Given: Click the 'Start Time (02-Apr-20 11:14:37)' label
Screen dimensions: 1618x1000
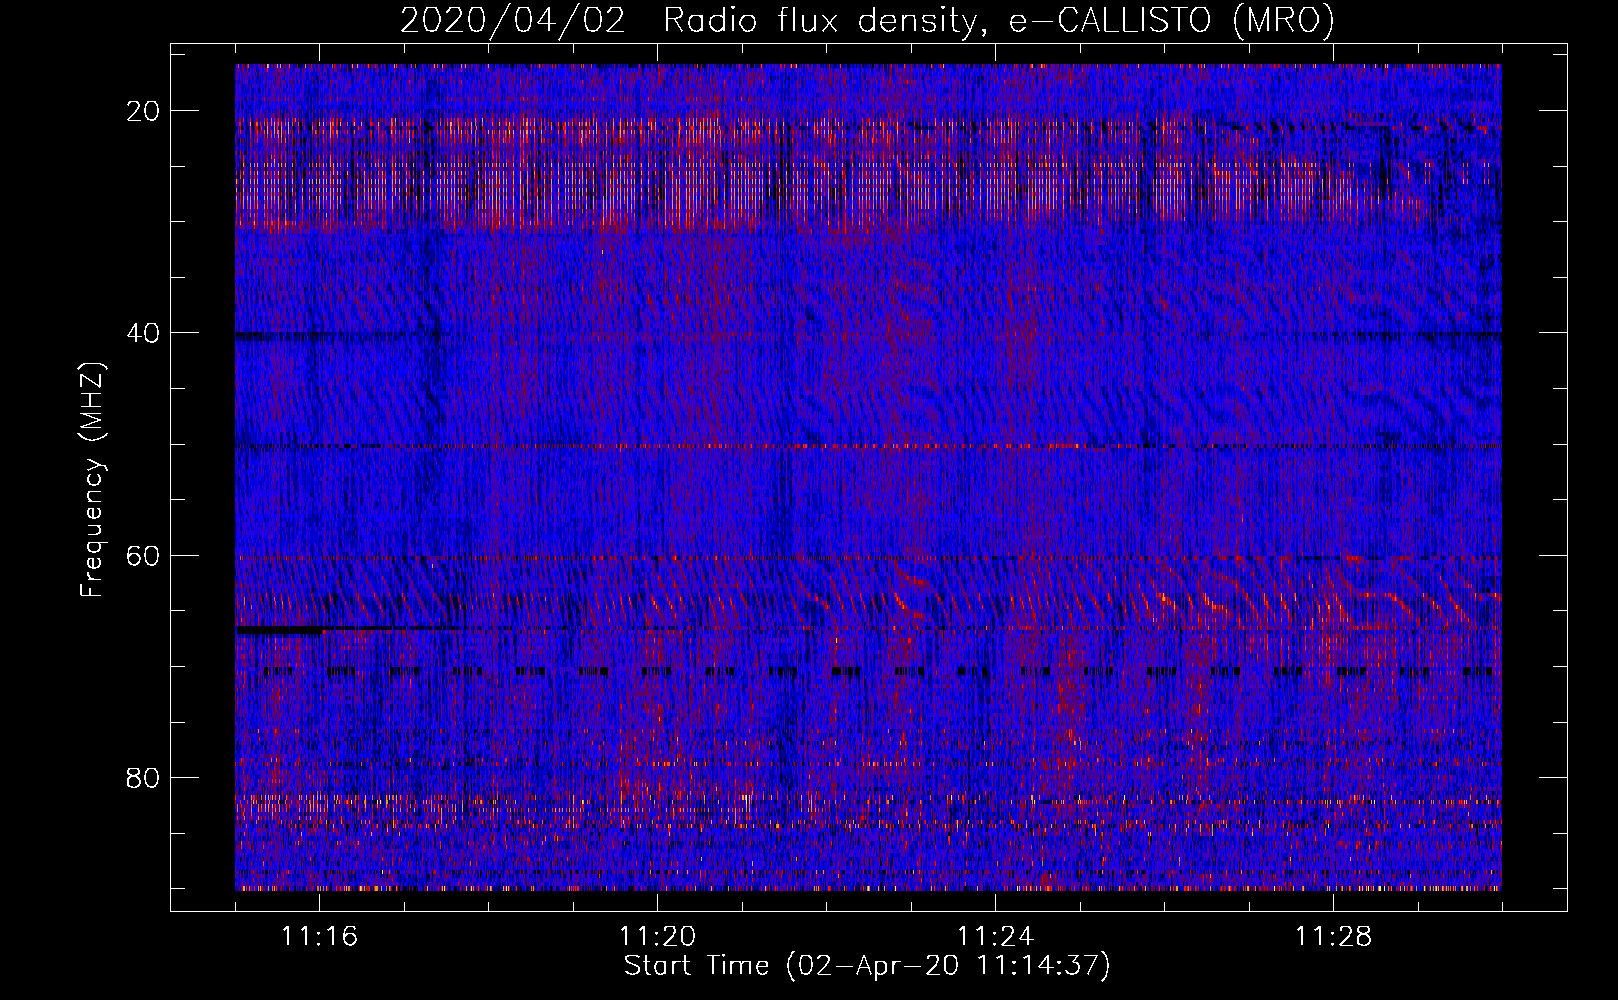Looking at the screenshot, I should [867, 966].
